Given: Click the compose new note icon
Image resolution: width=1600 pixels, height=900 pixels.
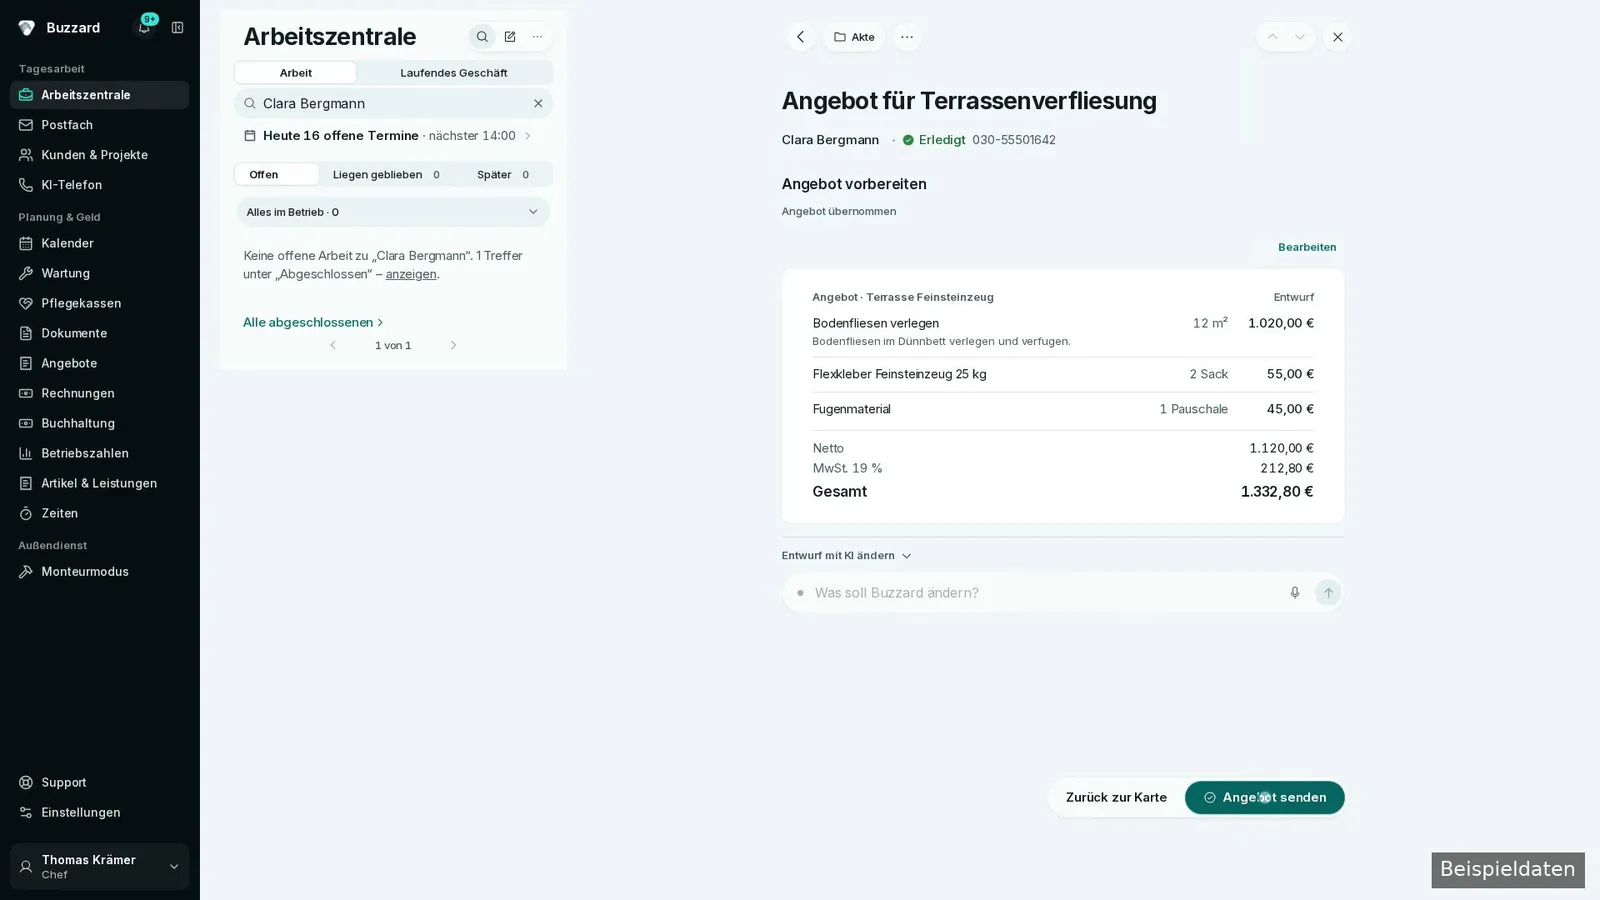Looking at the screenshot, I should pos(510,37).
